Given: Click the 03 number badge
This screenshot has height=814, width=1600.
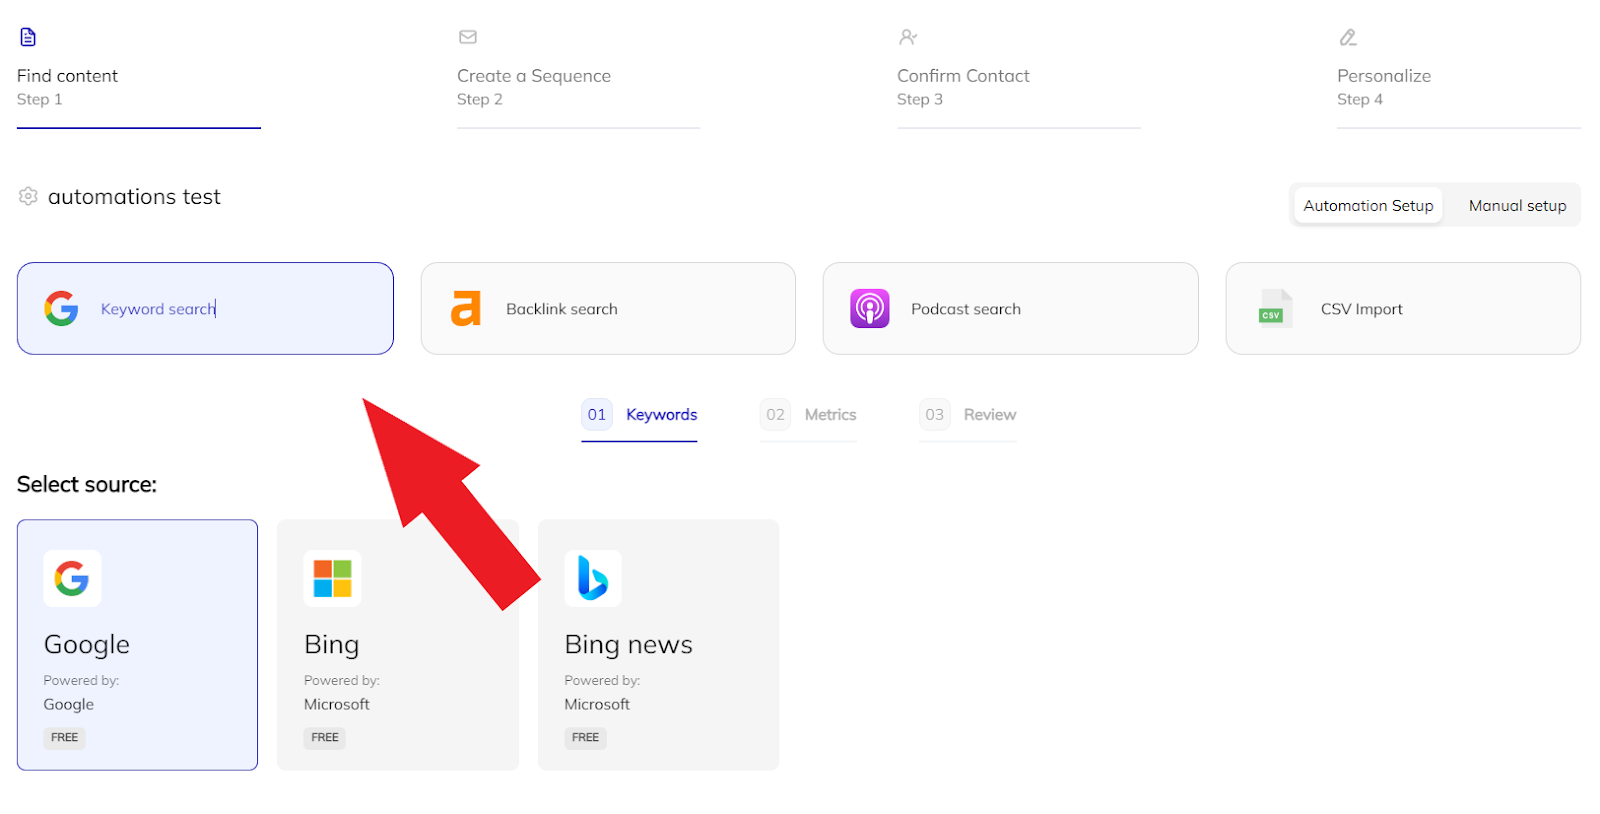Looking at the screenshot, I should click(934, 415).
